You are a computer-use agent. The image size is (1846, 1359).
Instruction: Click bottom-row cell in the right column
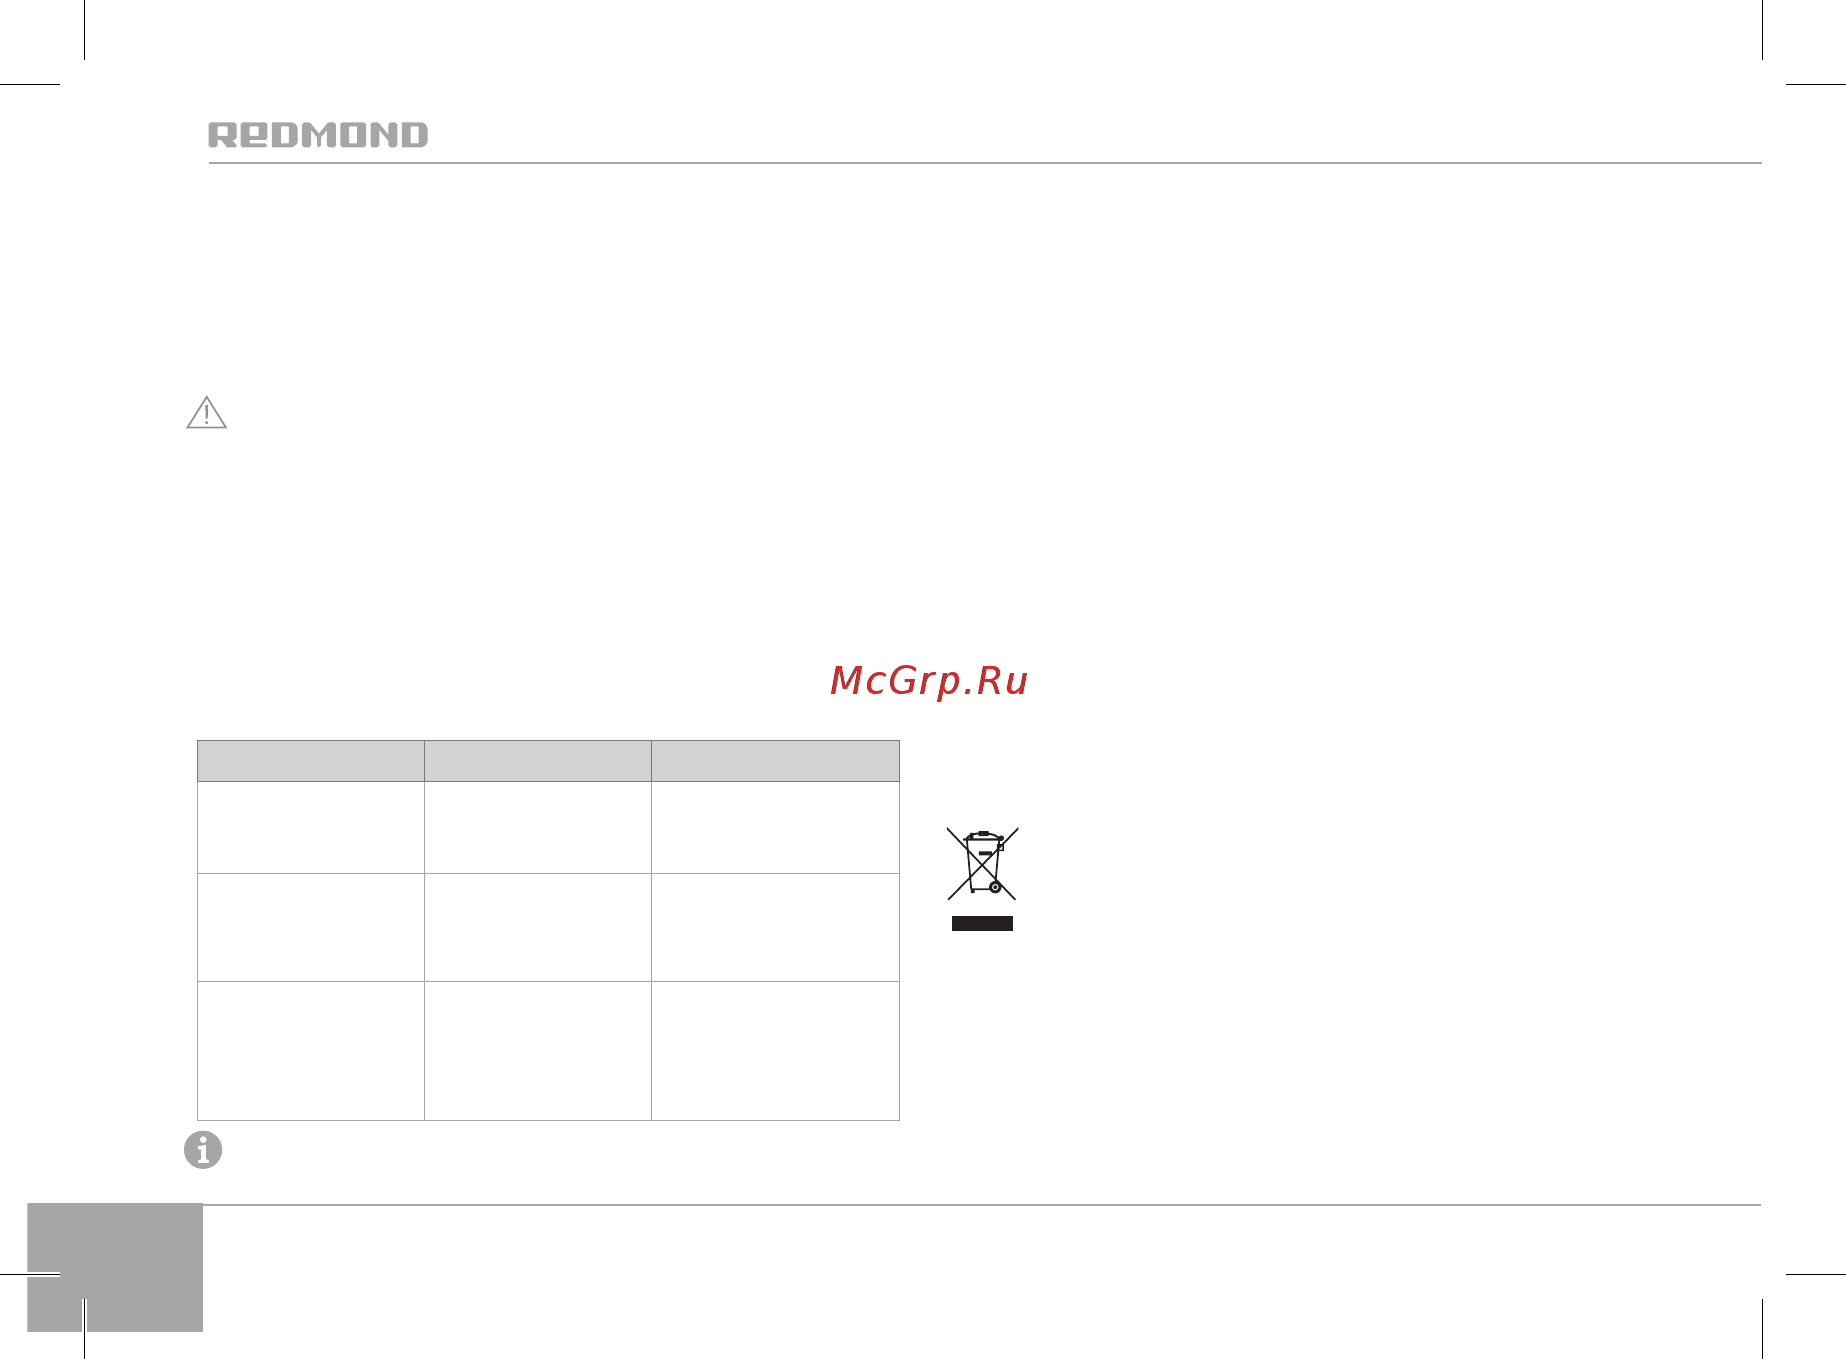775,1051
